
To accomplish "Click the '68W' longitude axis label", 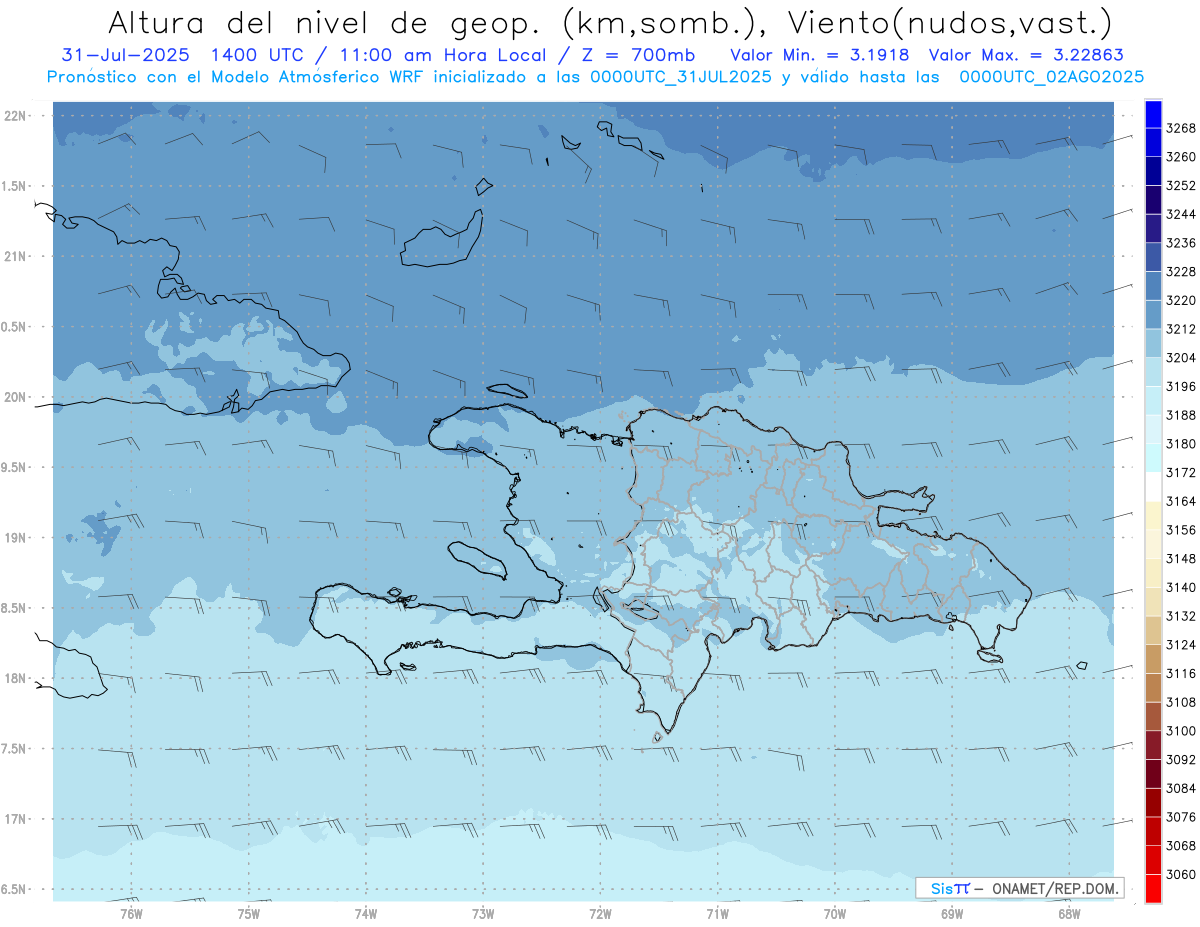I will [1069, 914].
